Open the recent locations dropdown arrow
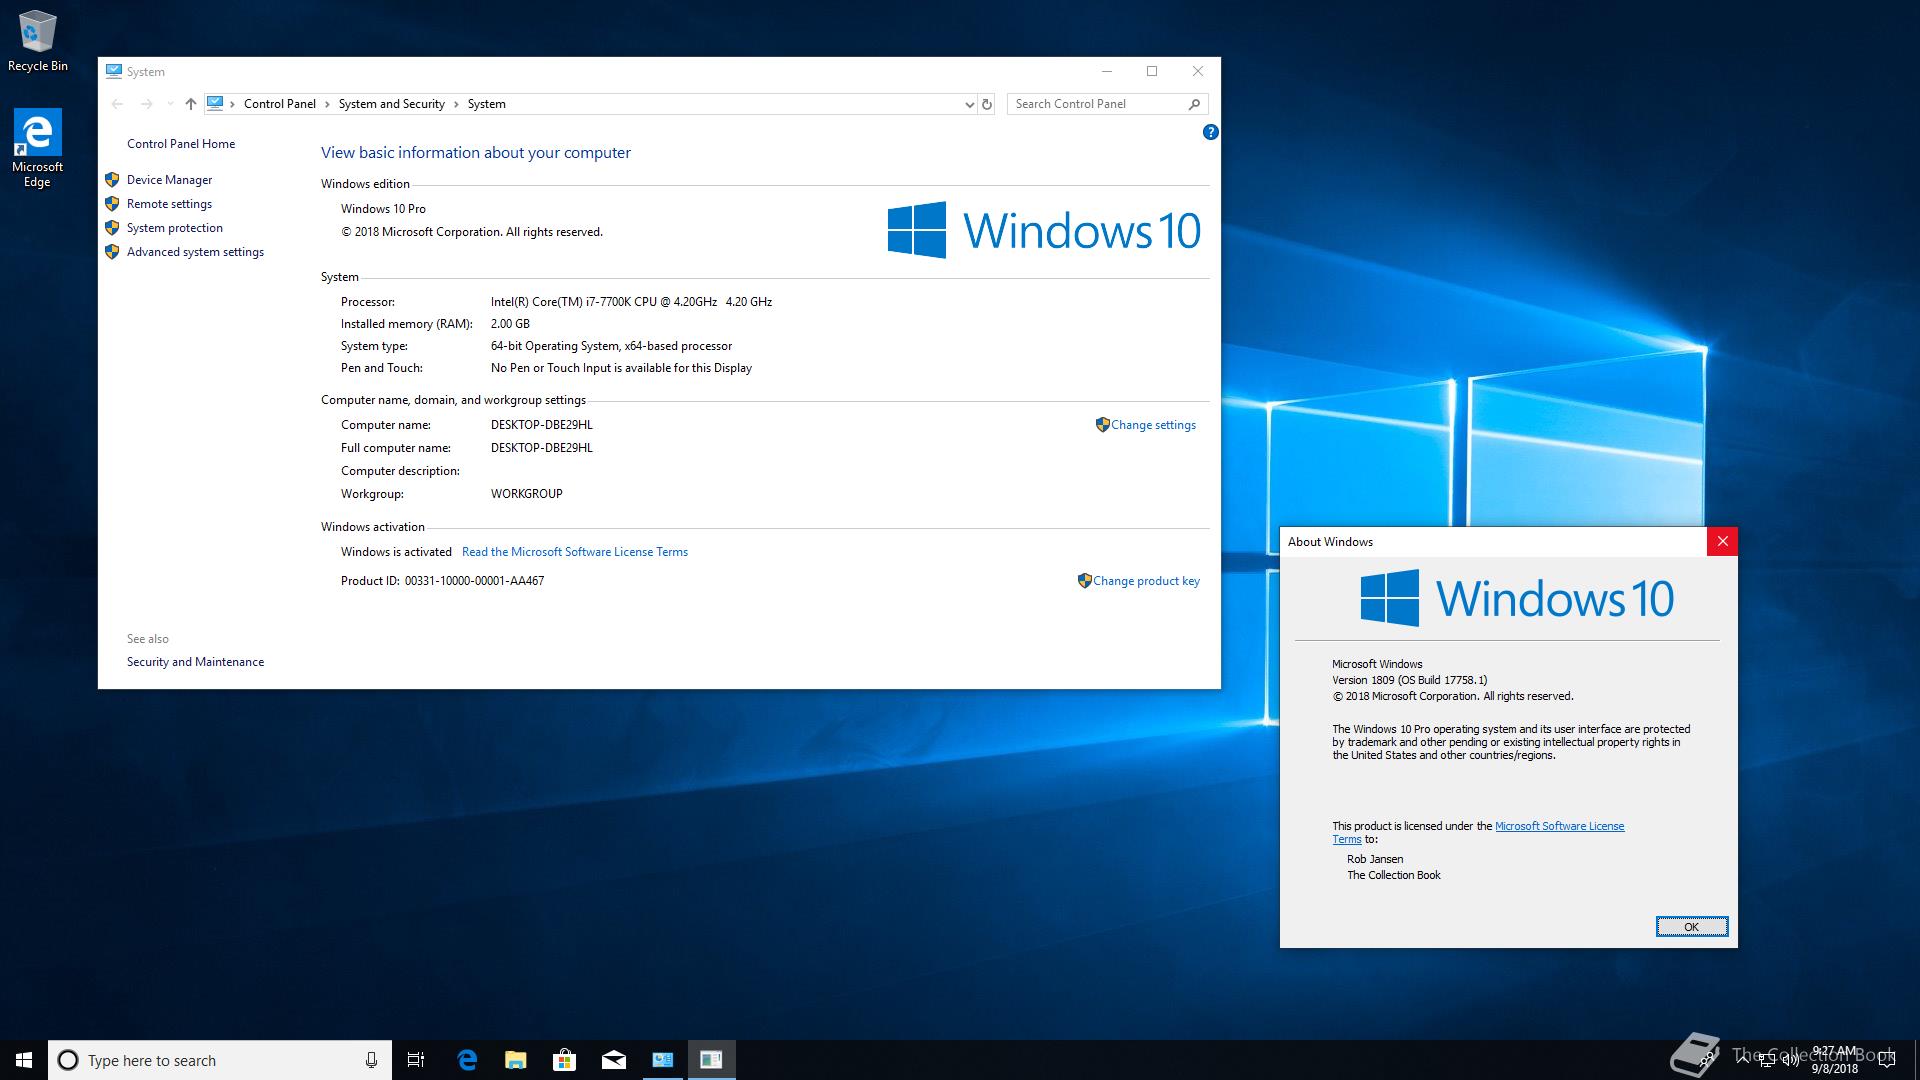Viewport: 1920px width, 1080px height. tap(170, 104)
